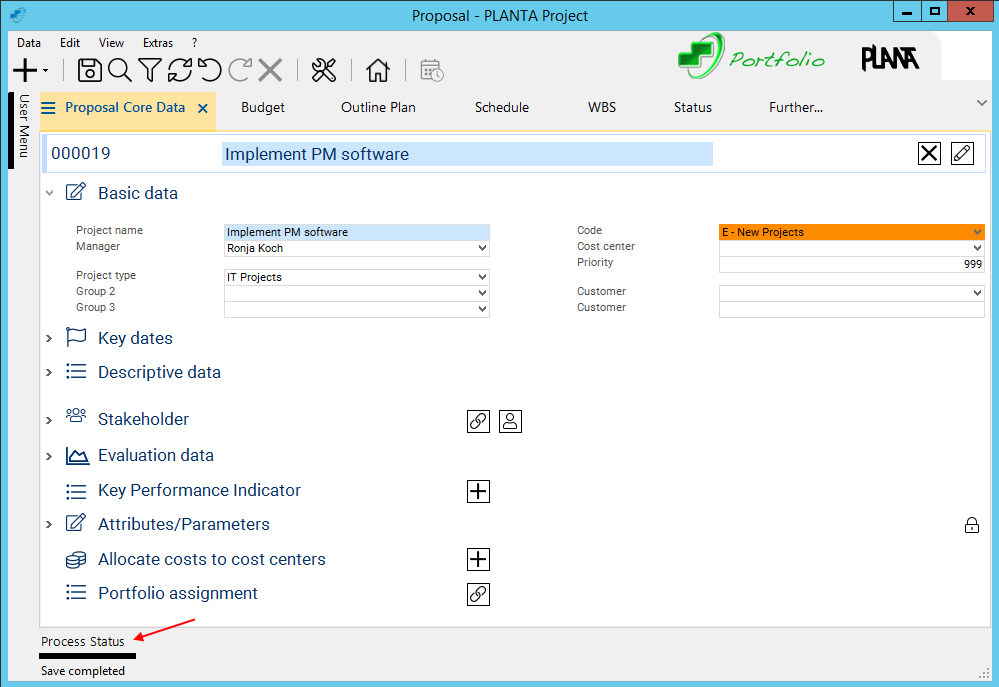Click the Redo arrow icon
The height and width of the screenshot is (687, 999).
coord(240,70)
